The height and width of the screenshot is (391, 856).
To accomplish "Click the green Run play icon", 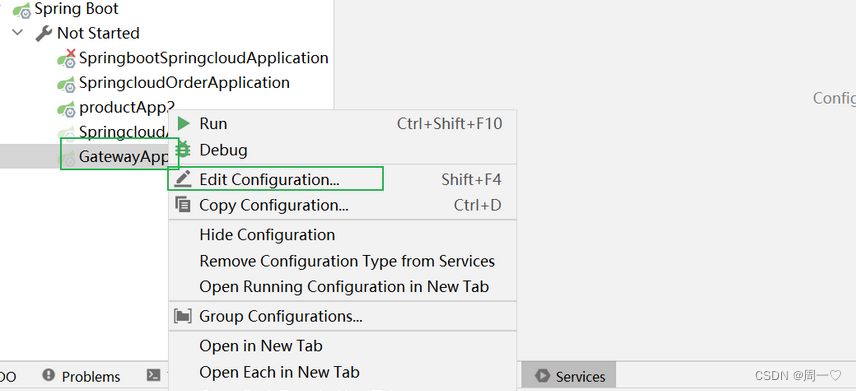I will 185,124.
